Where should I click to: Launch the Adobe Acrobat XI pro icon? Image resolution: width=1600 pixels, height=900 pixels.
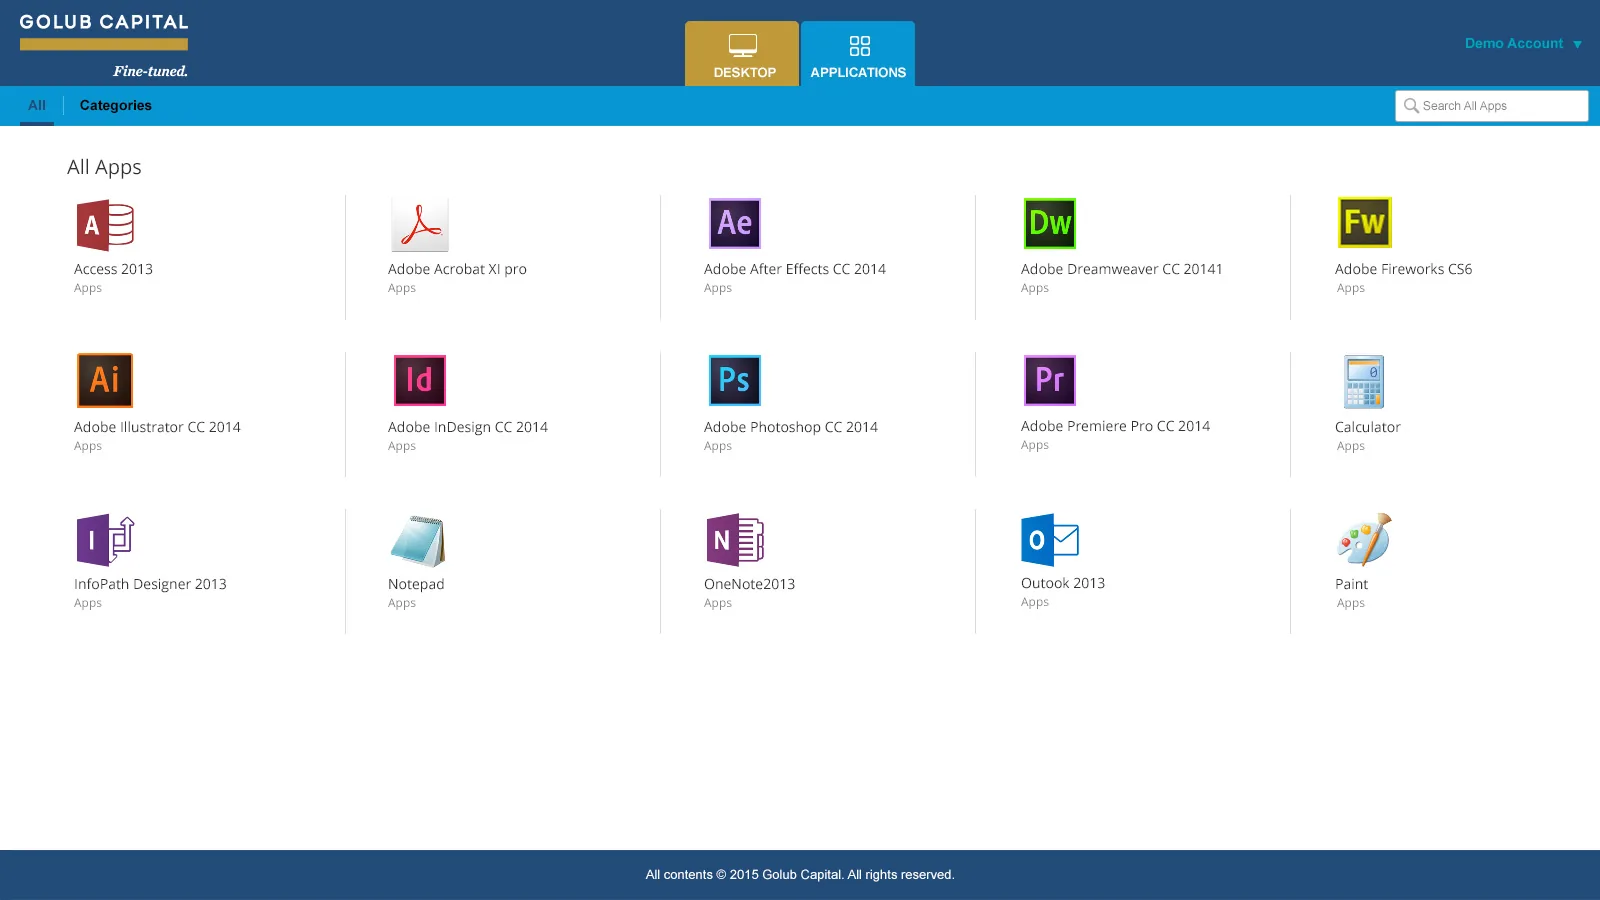tap(420, 224)
